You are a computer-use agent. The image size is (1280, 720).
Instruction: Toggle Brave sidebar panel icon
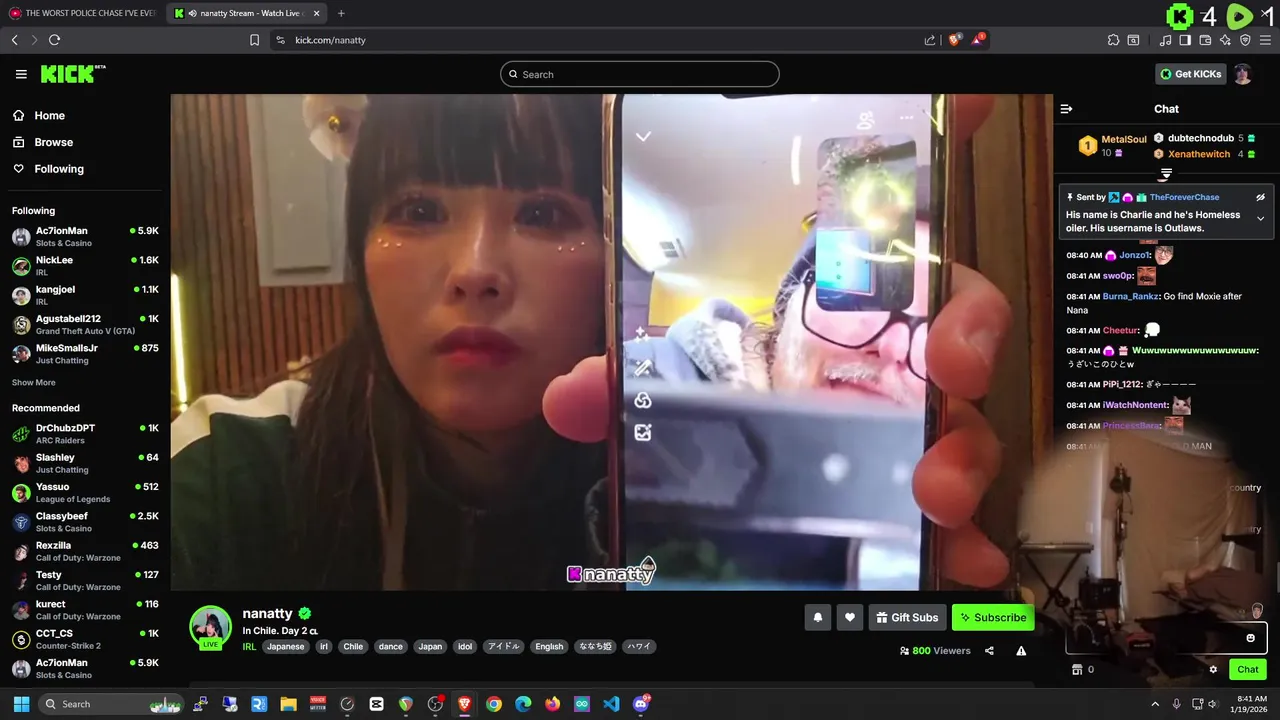click(1185, 40)
